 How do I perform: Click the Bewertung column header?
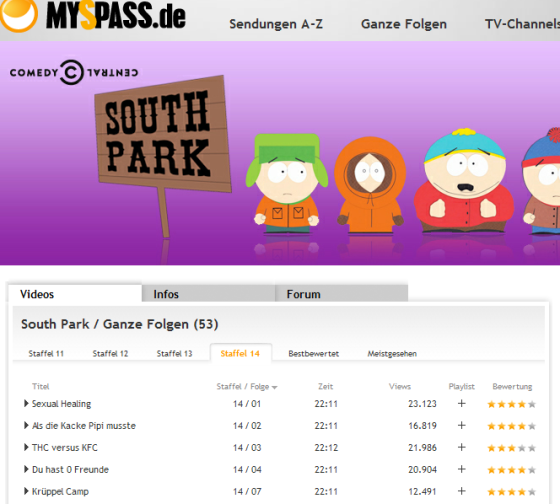(512, 386)
